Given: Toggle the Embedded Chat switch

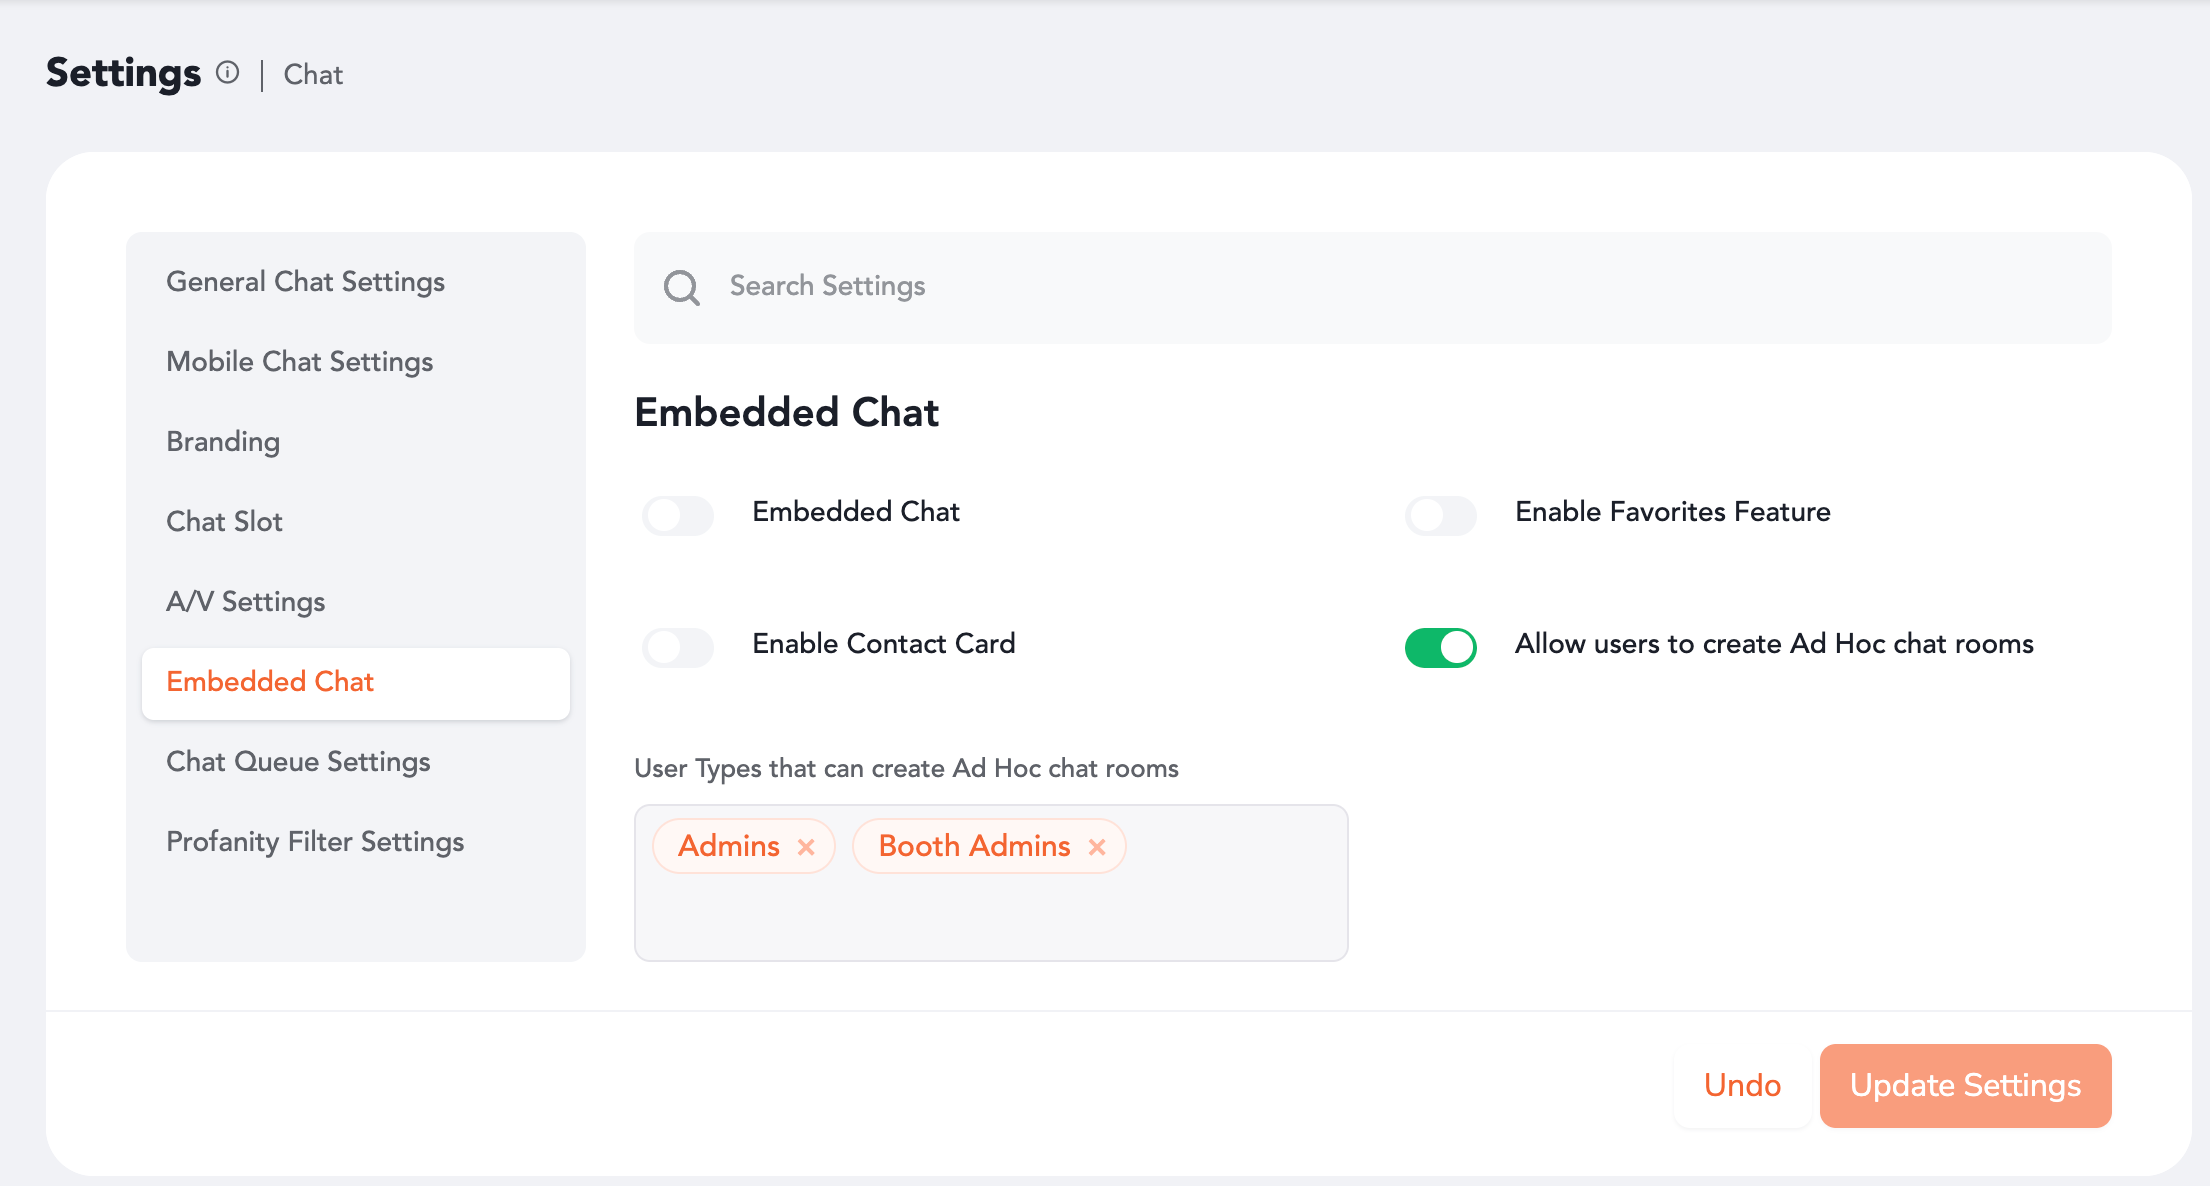Looking at the screenshot, I should tap(678, 515).
